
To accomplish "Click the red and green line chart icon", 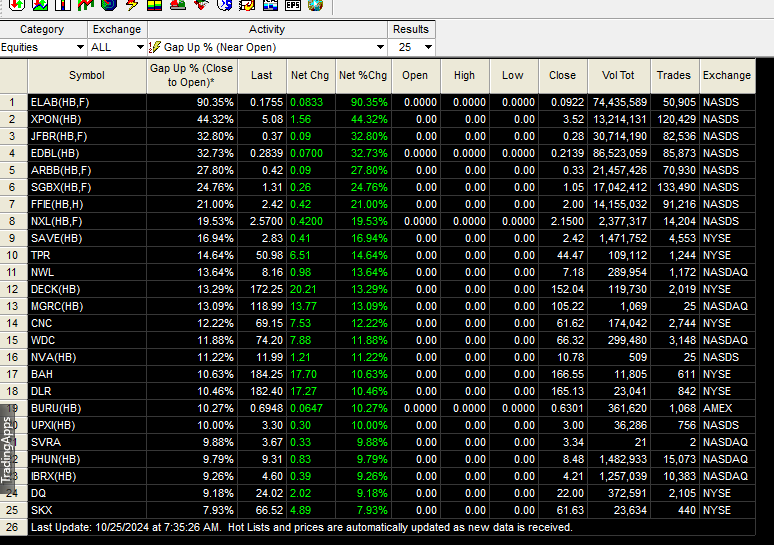I will (86, 5).
